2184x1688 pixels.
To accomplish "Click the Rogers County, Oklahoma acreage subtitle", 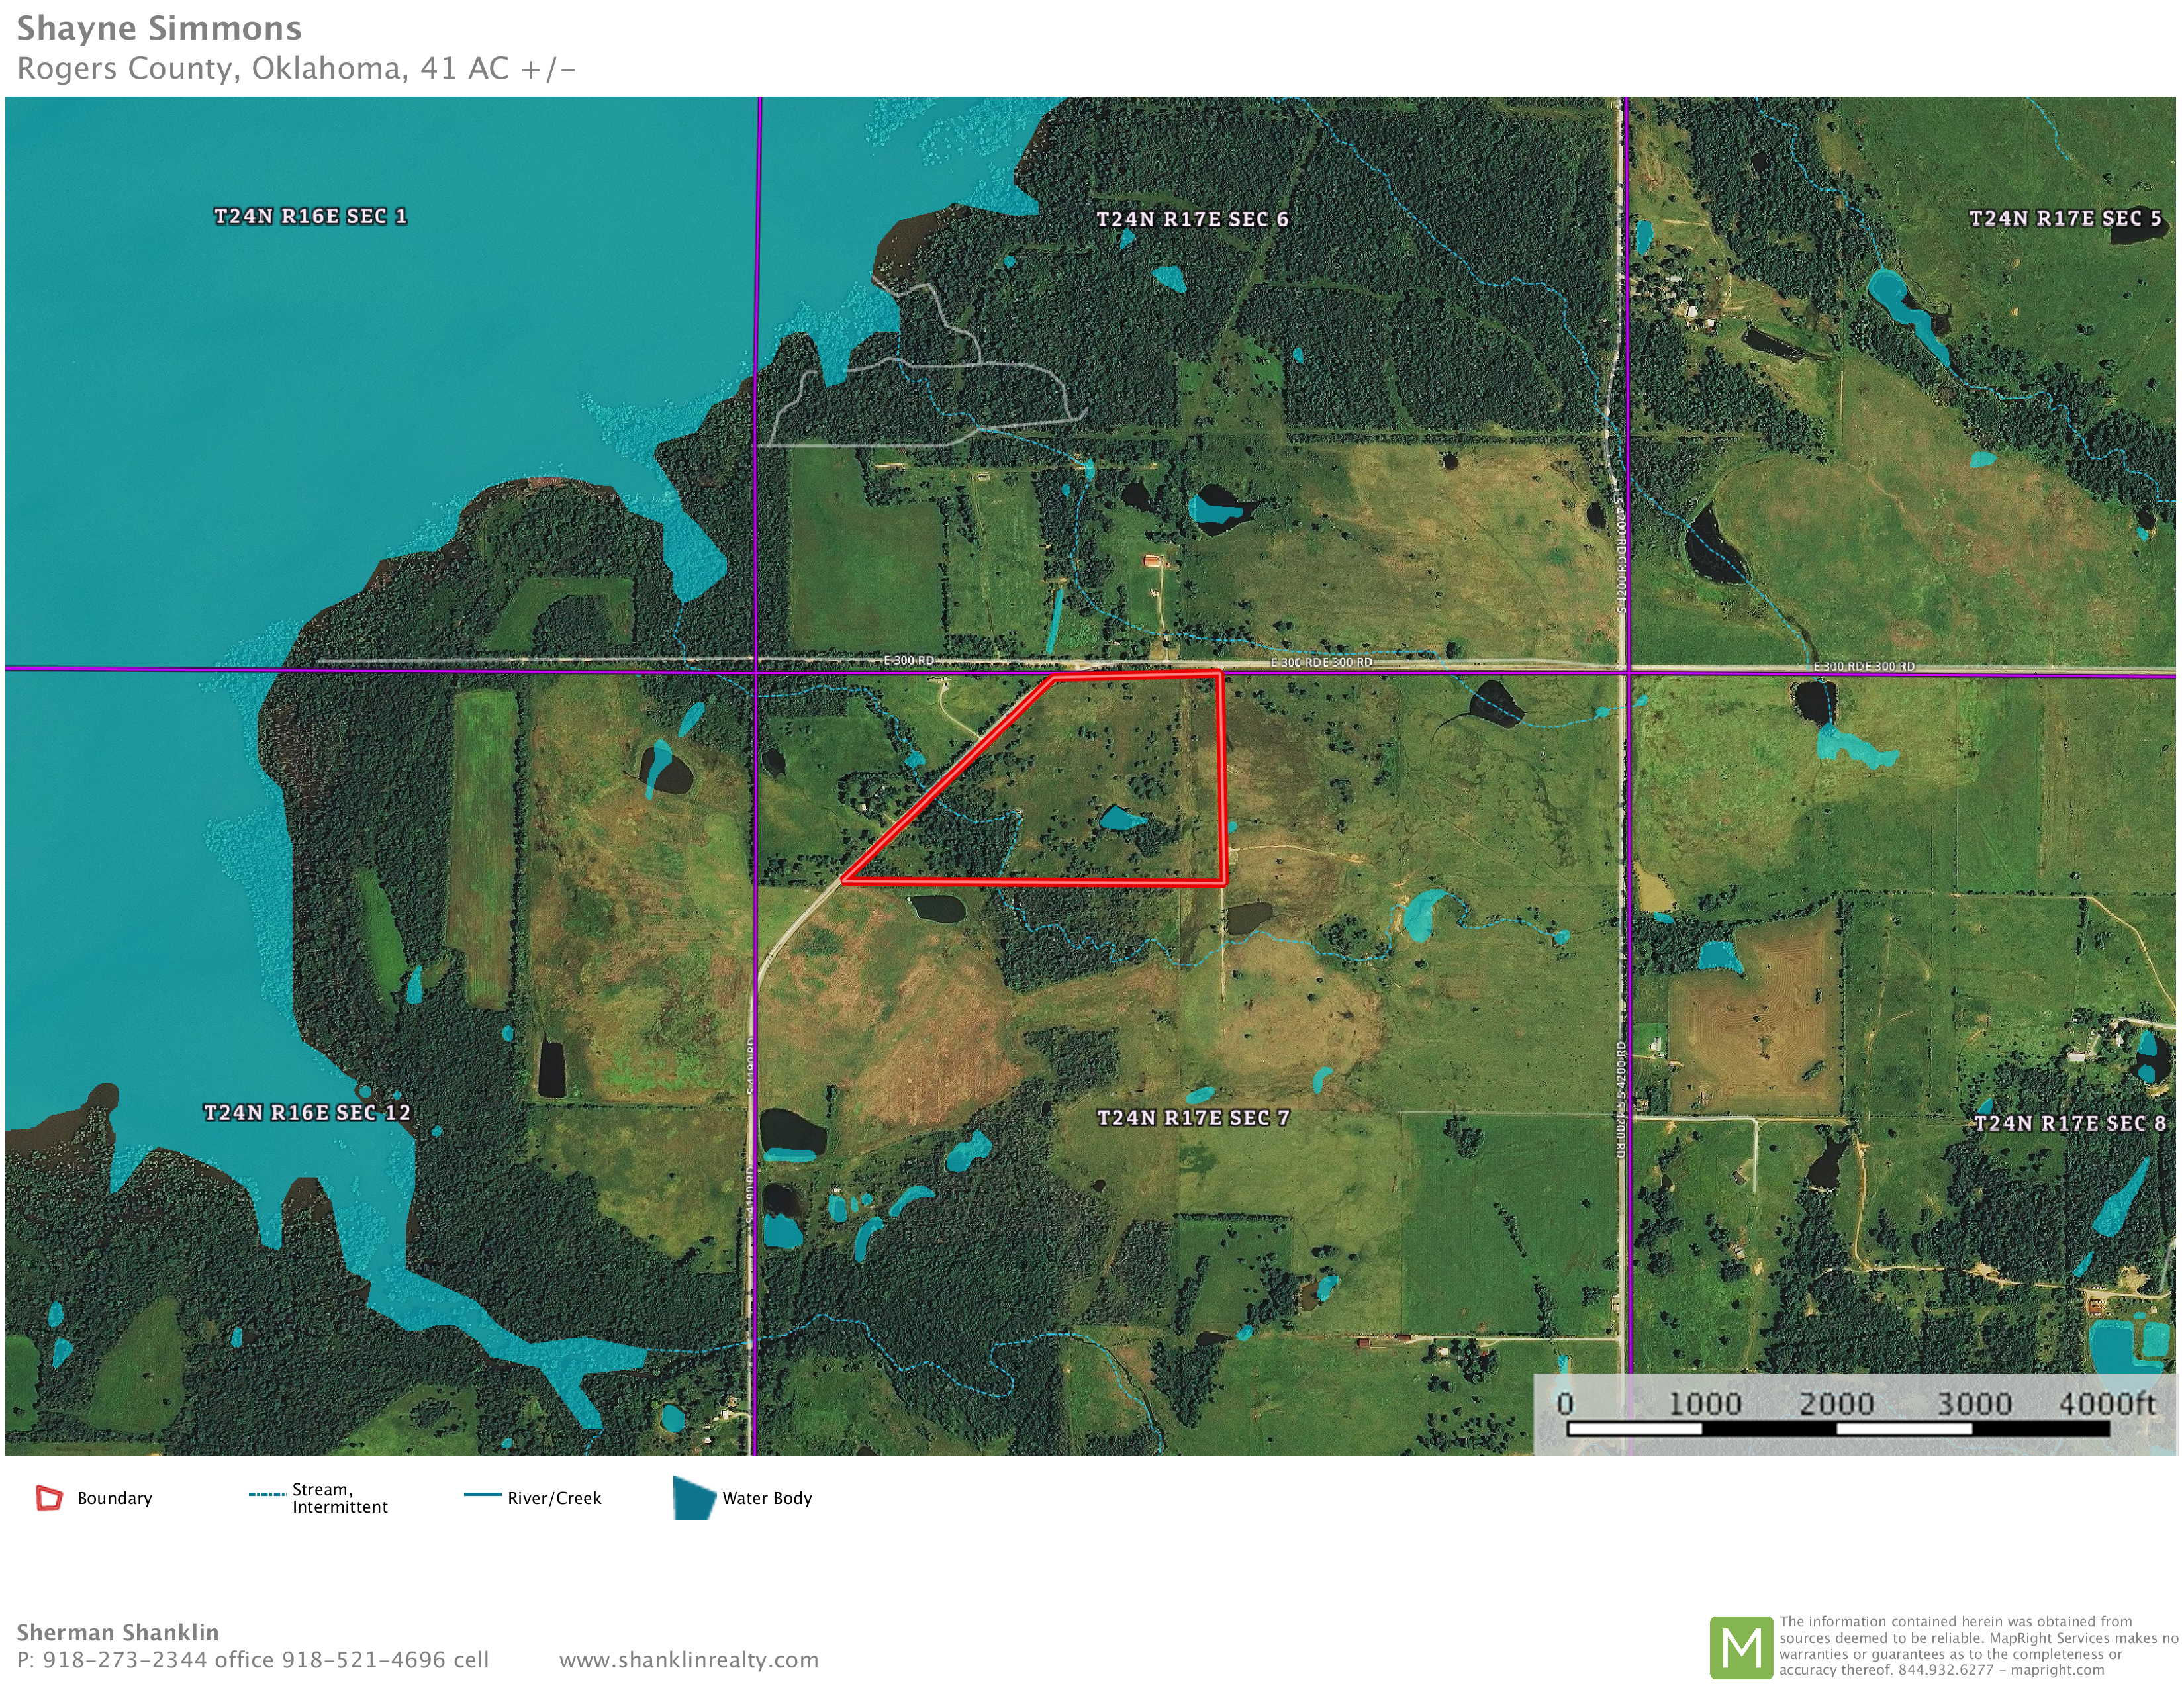I will pyautogui.click(x=296, y=68).
